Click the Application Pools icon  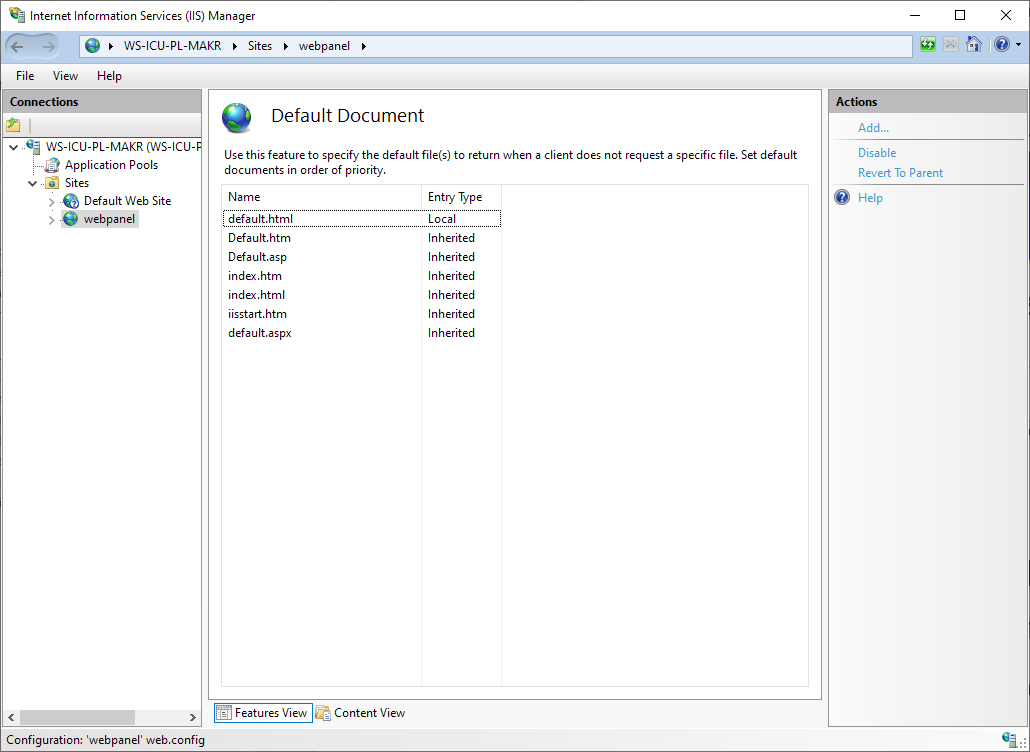(52, 165)
